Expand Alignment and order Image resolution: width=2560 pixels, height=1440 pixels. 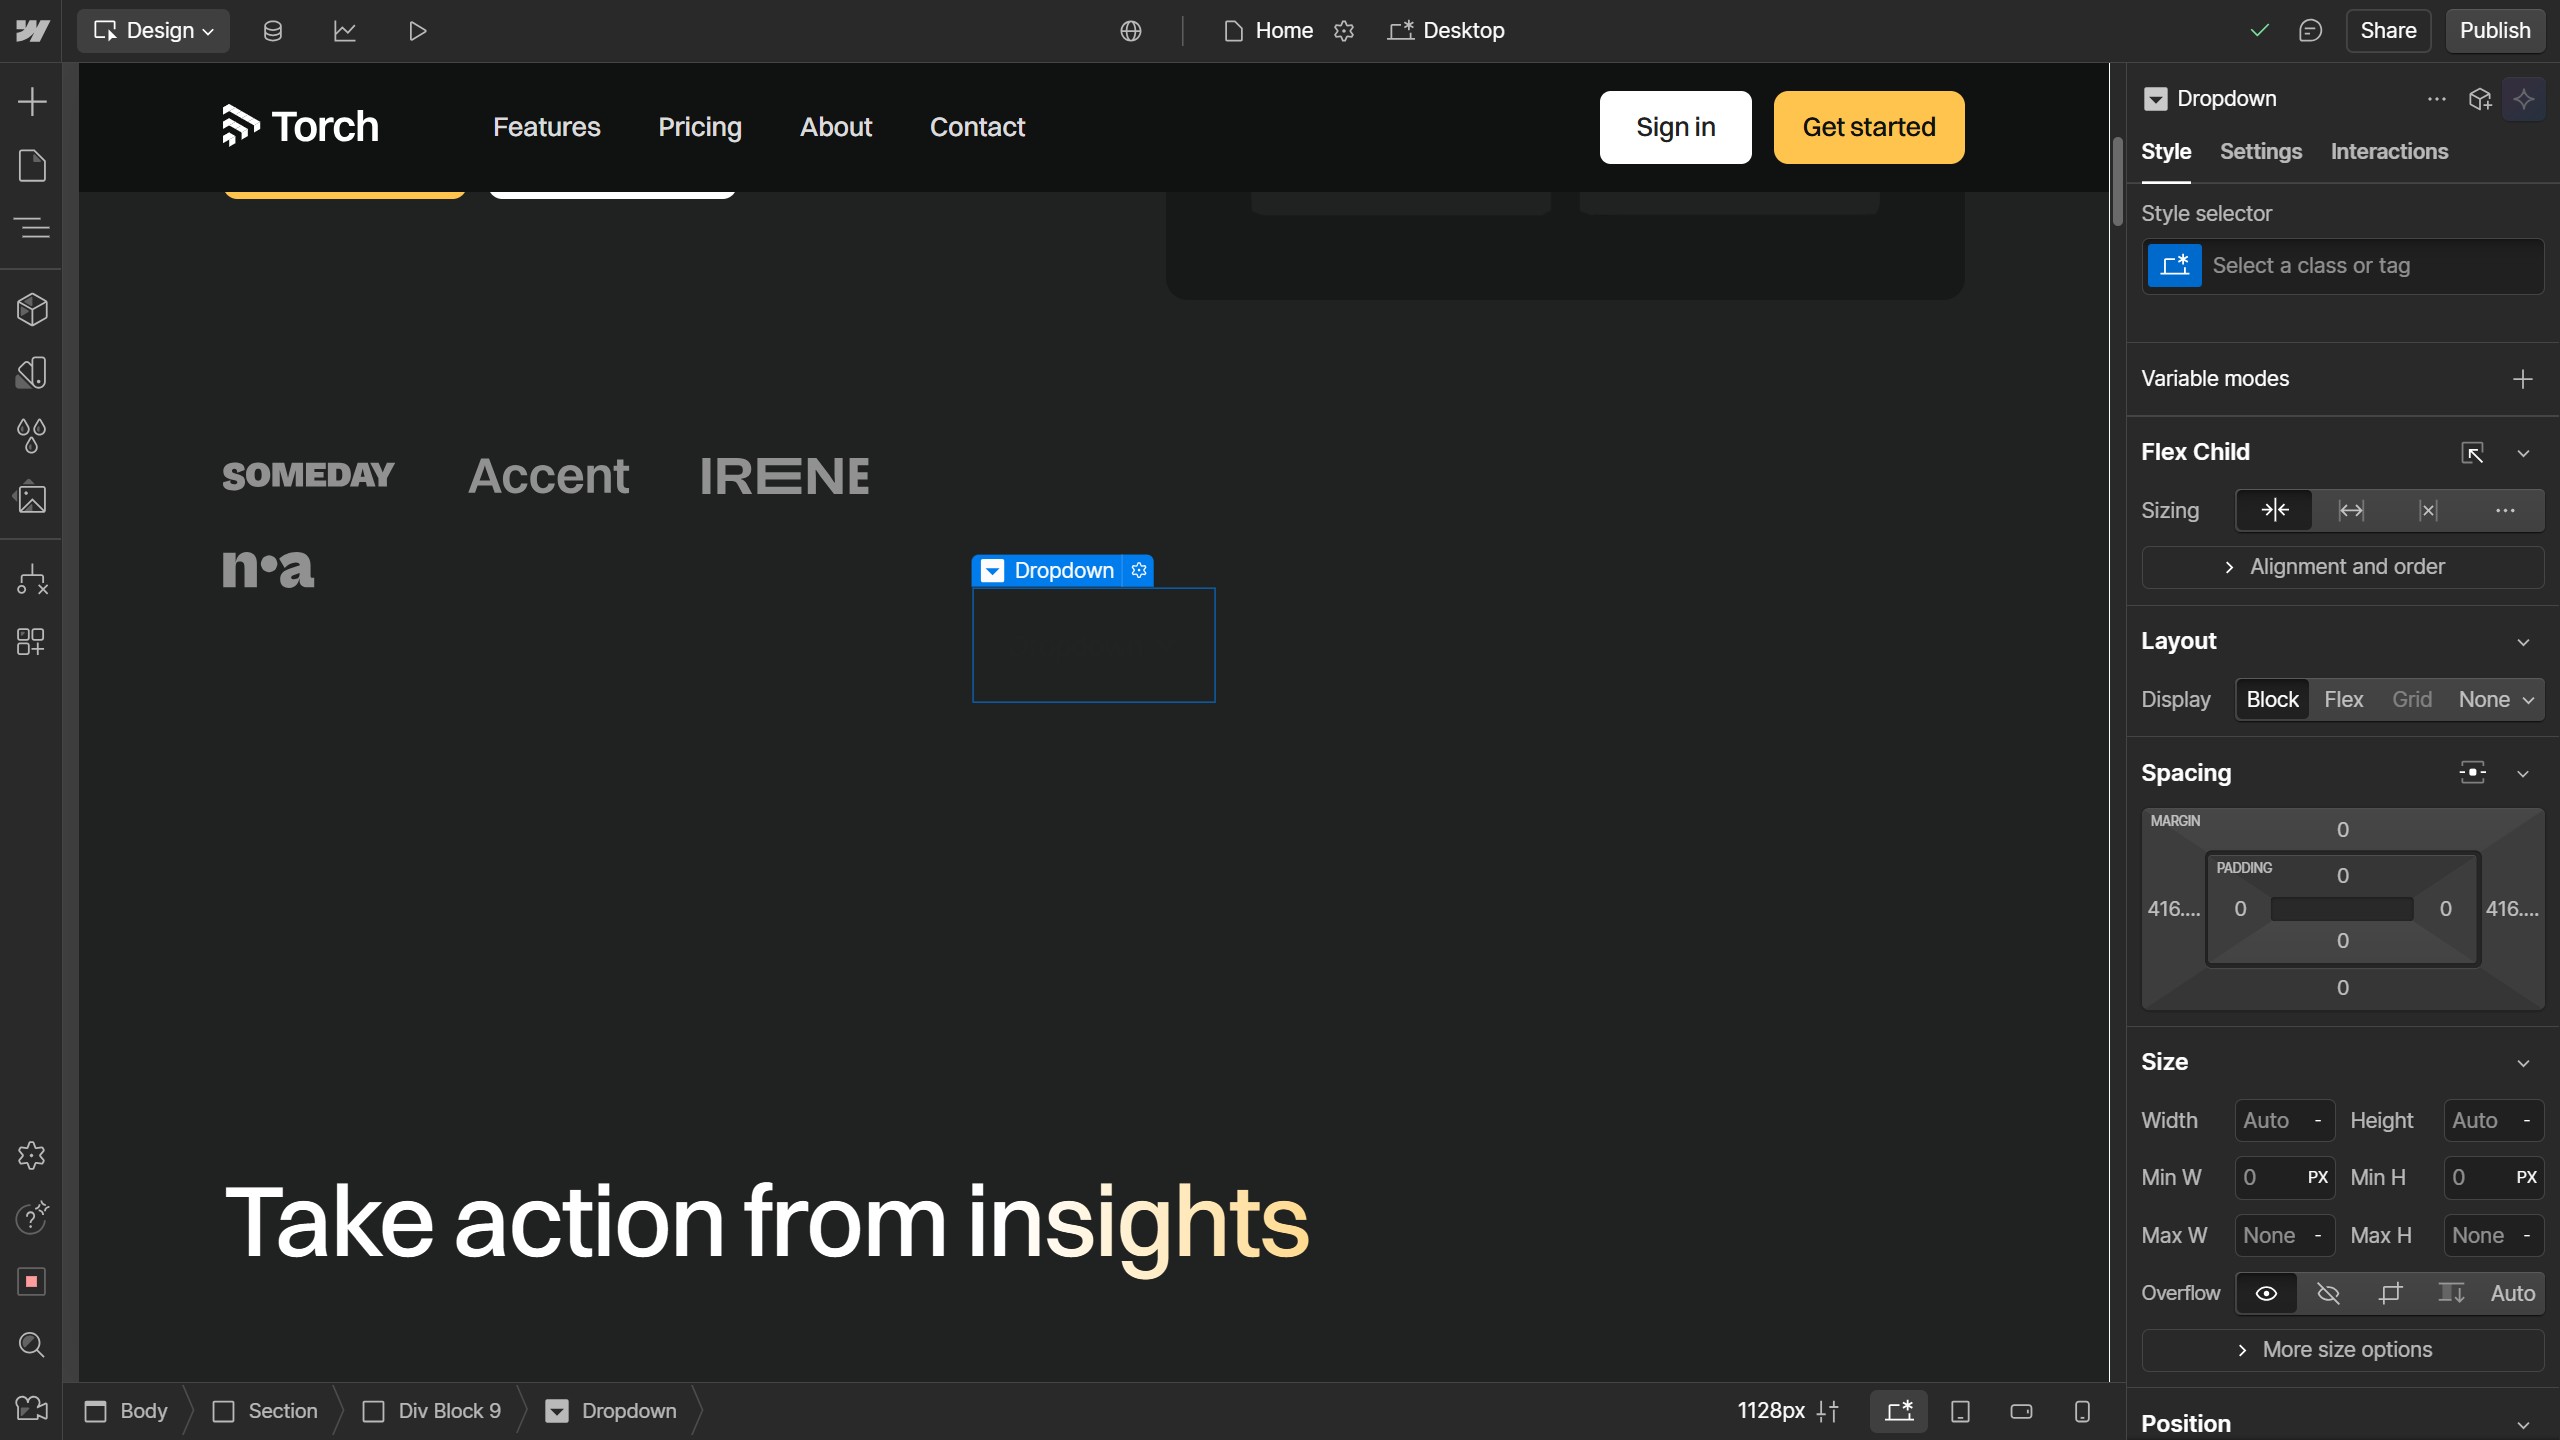pyautogui.click(x=2344, y=566)
